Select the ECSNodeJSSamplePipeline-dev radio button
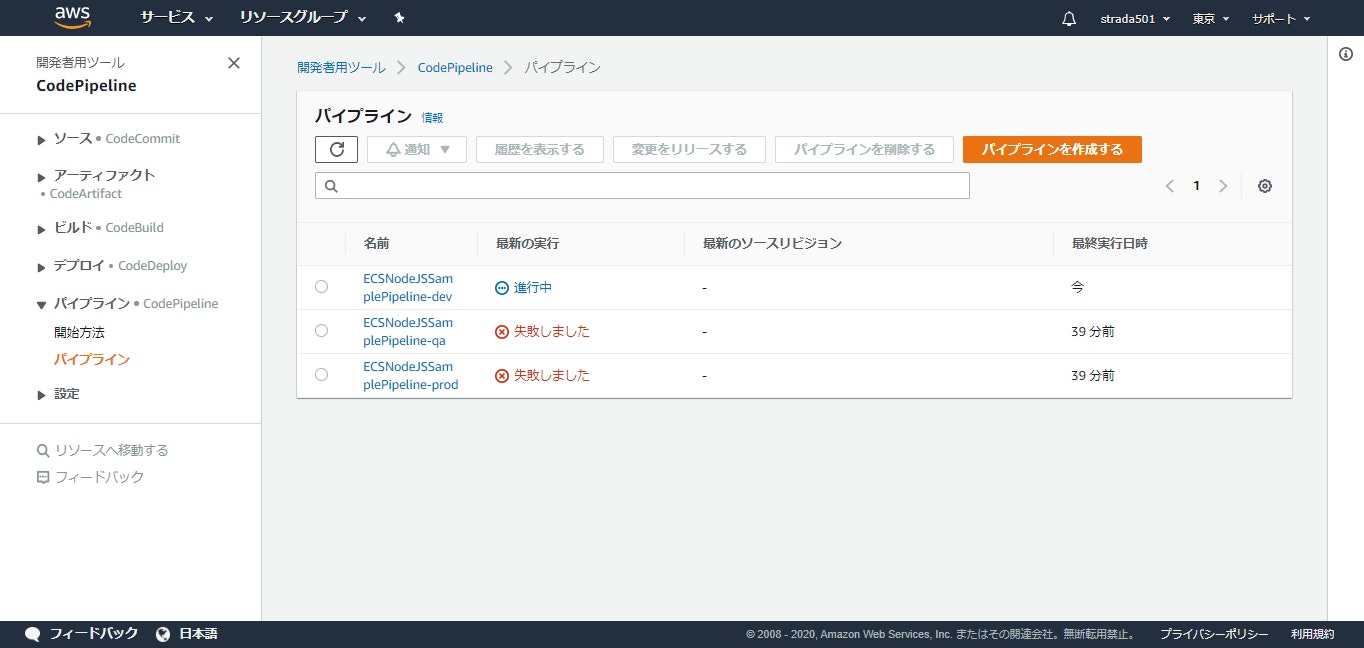1364x648 pixels. [x=321, y=287]
